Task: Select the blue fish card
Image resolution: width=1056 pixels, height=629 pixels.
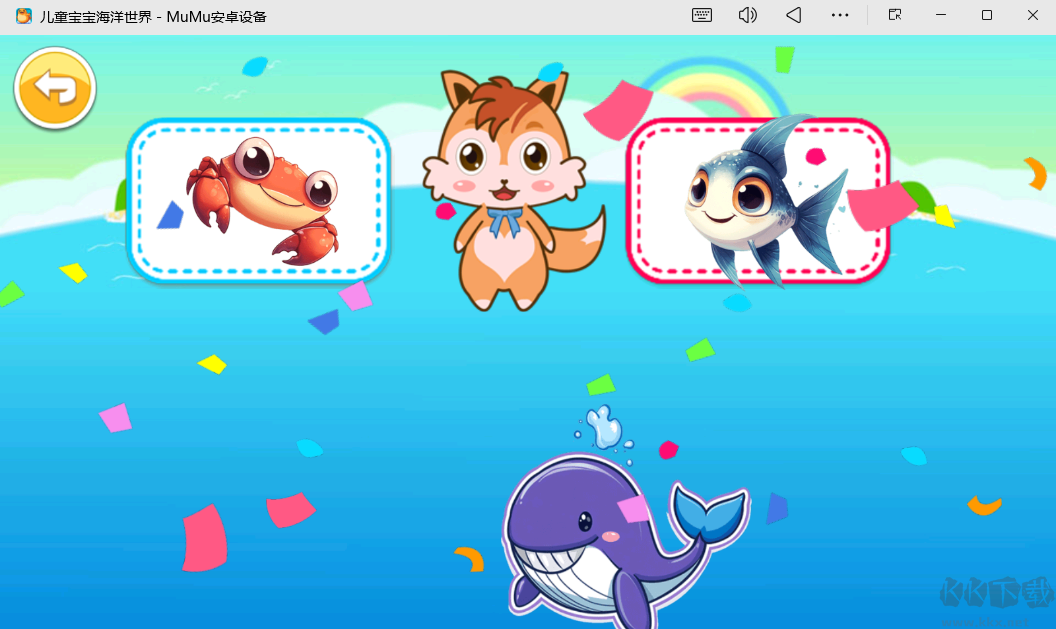Action: (758, 200)
